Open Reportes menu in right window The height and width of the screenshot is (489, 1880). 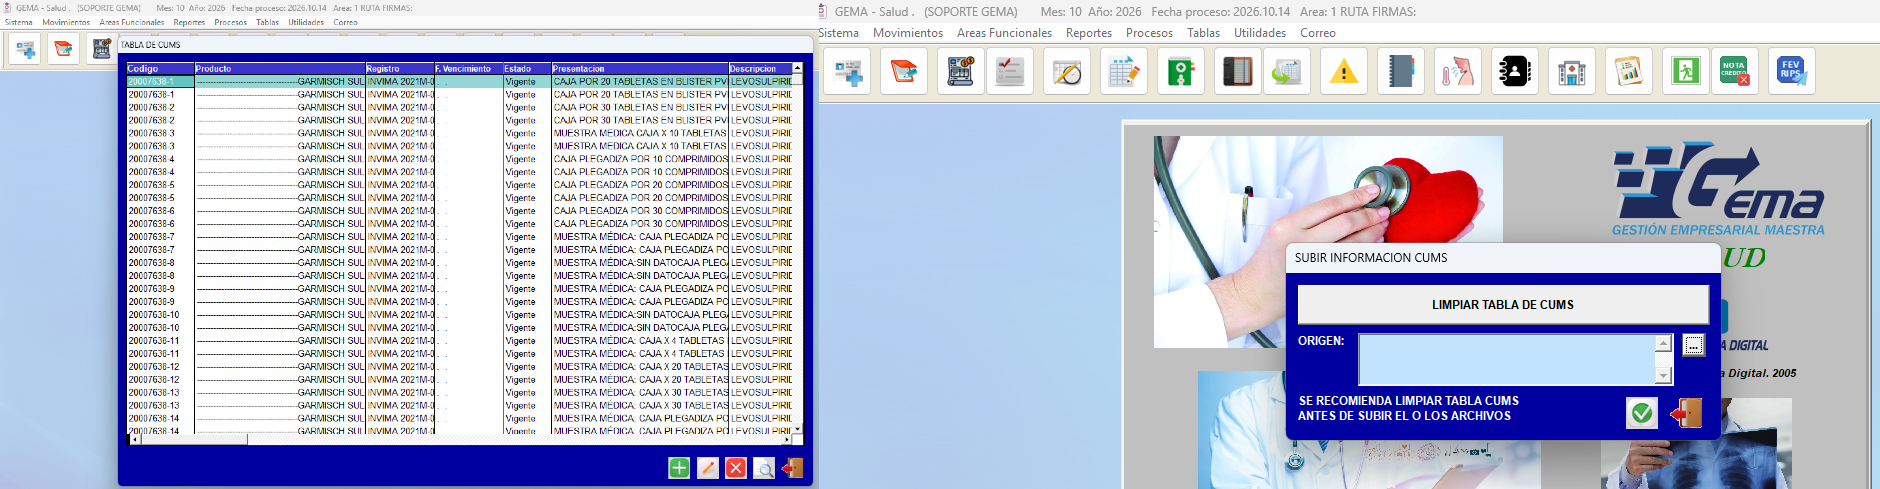coord(1089,33)
